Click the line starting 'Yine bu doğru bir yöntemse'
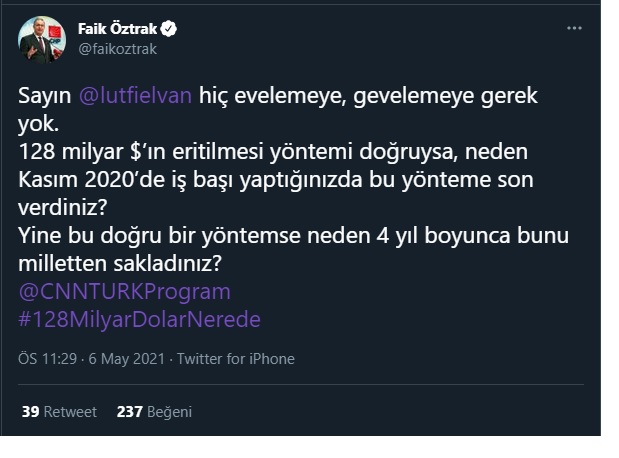The height and width of the screenshot is (458, 619). (293, 236)
